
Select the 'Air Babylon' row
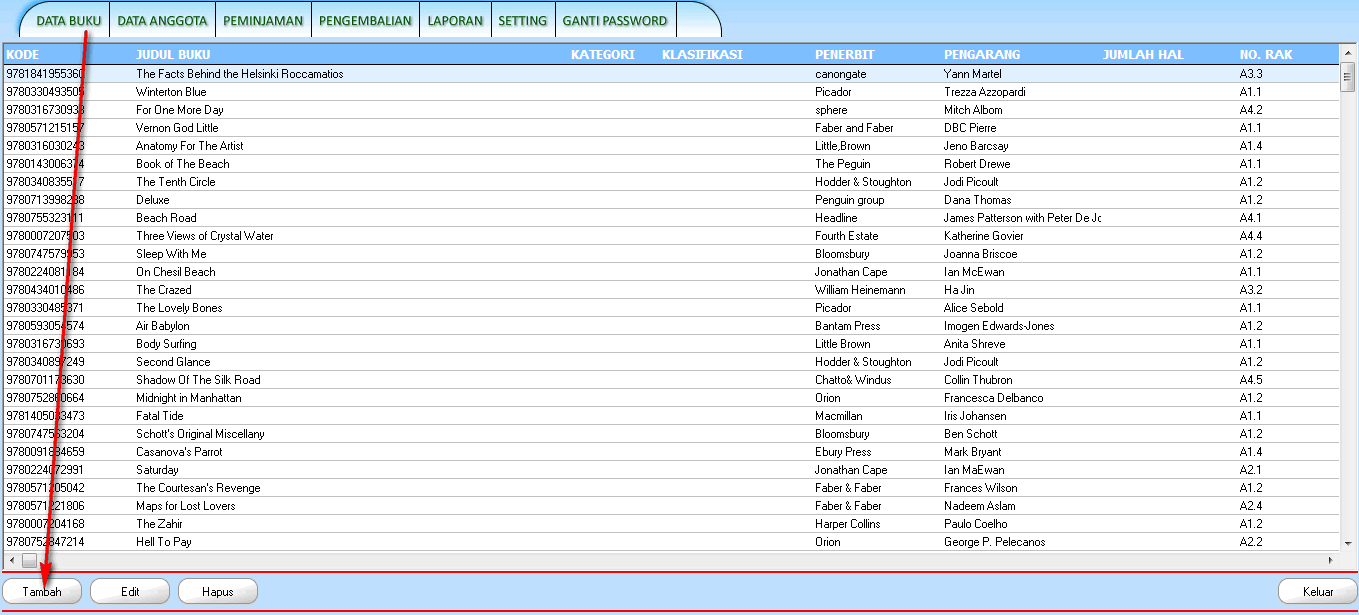click(671, 326)
